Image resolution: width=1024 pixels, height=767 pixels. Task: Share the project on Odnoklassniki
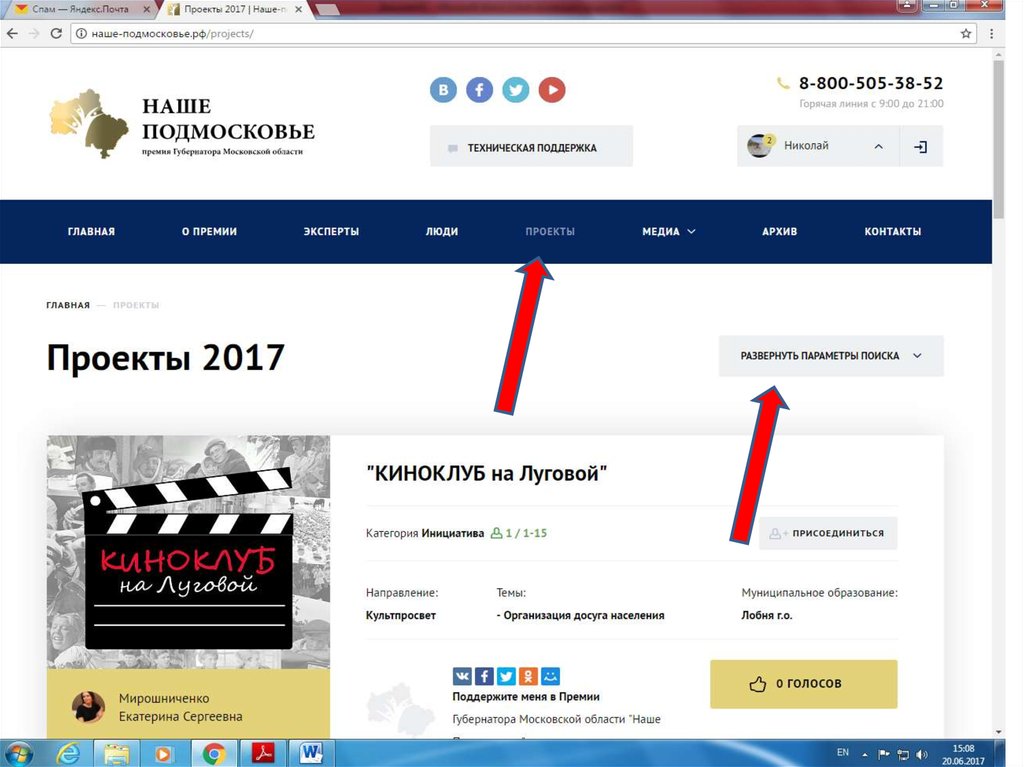click(528, 676)
